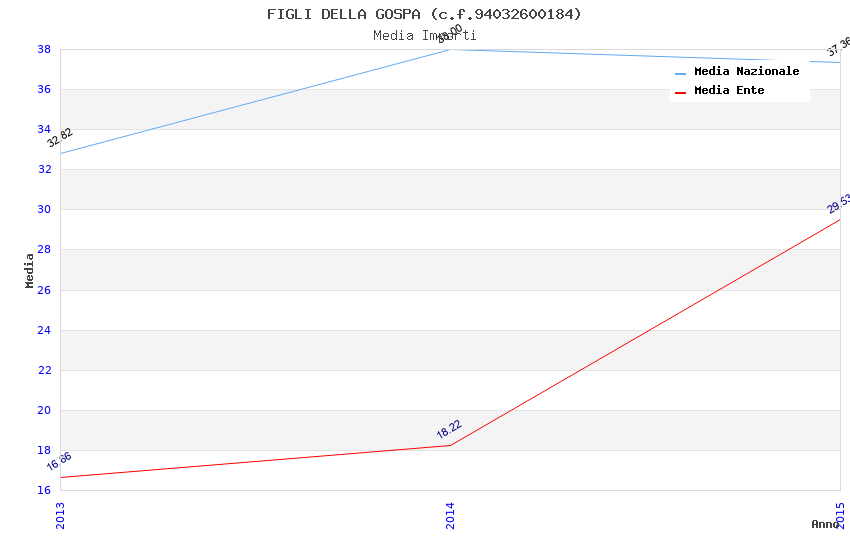Click the 38 y-axis tick label
850x550 pixels.
[x=44, y=49]
